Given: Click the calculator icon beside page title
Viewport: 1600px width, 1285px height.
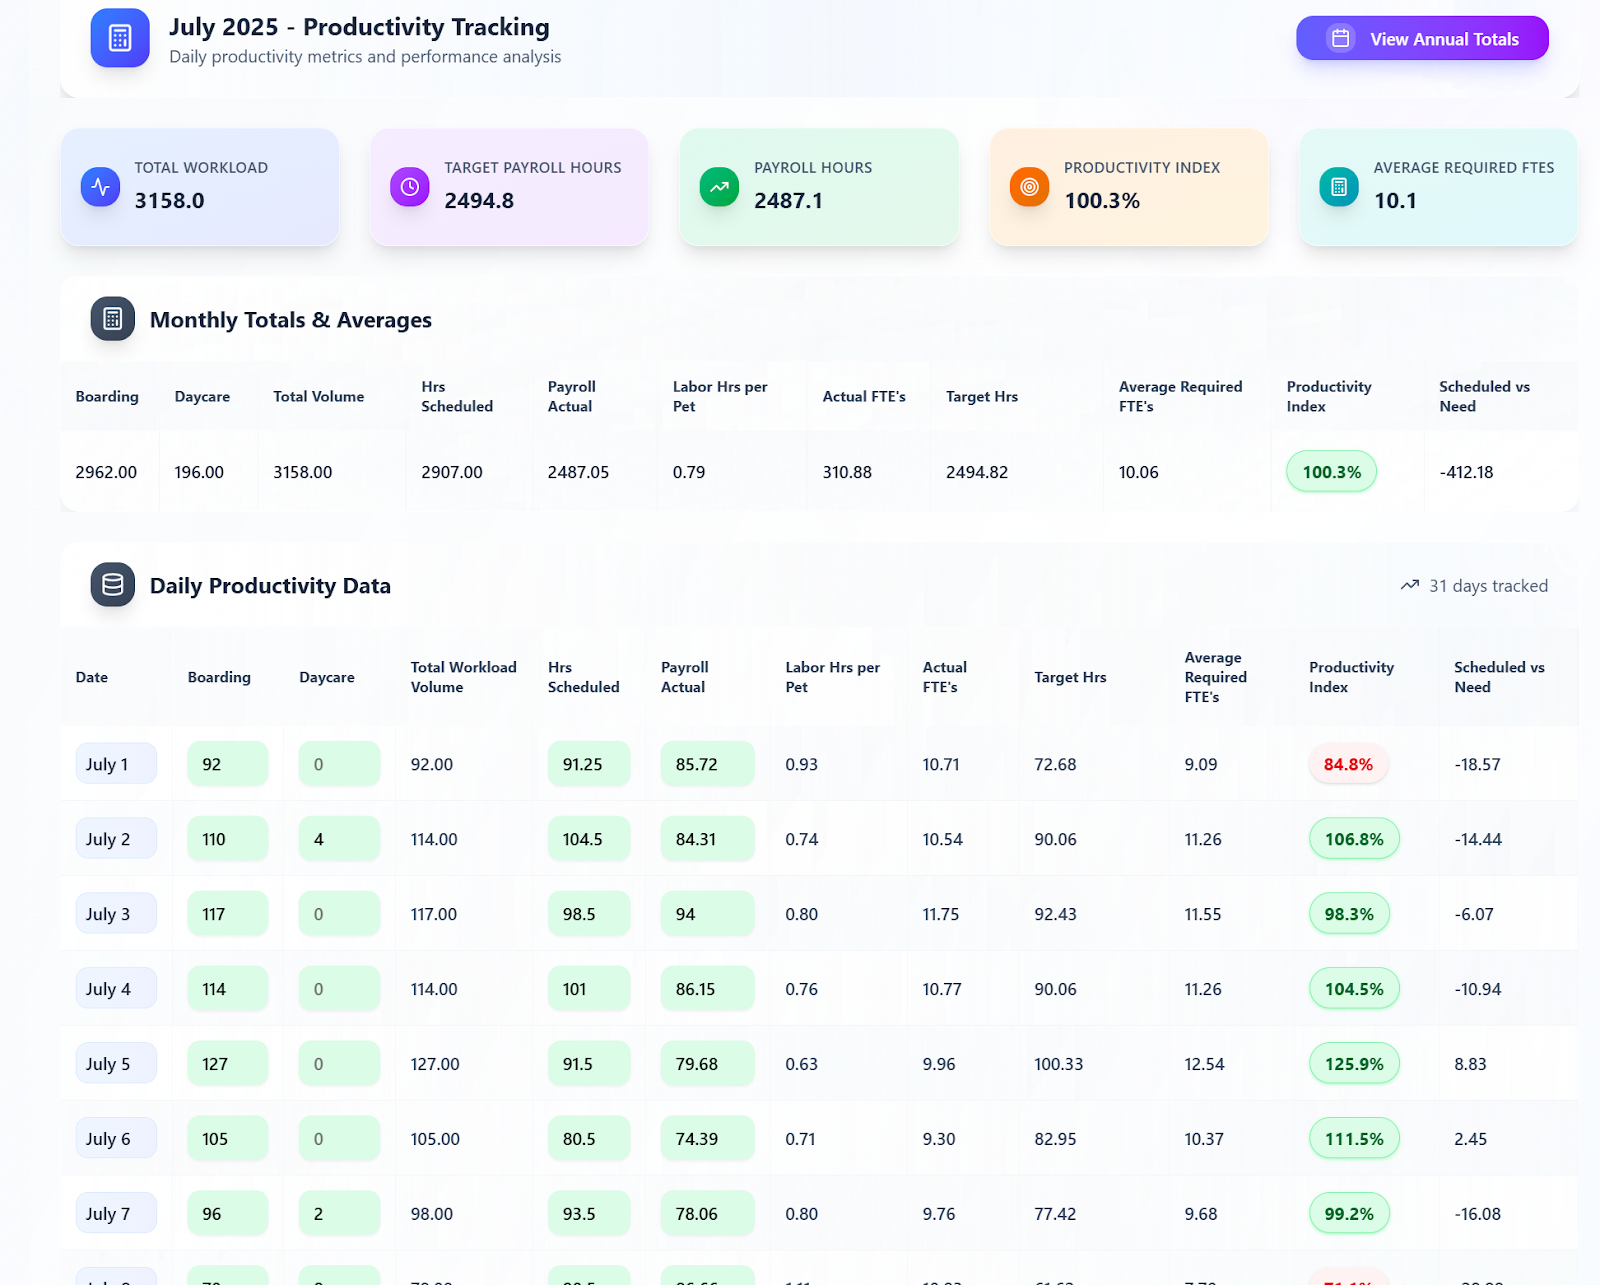Looking at the screenshot, I should coord(120,38).
